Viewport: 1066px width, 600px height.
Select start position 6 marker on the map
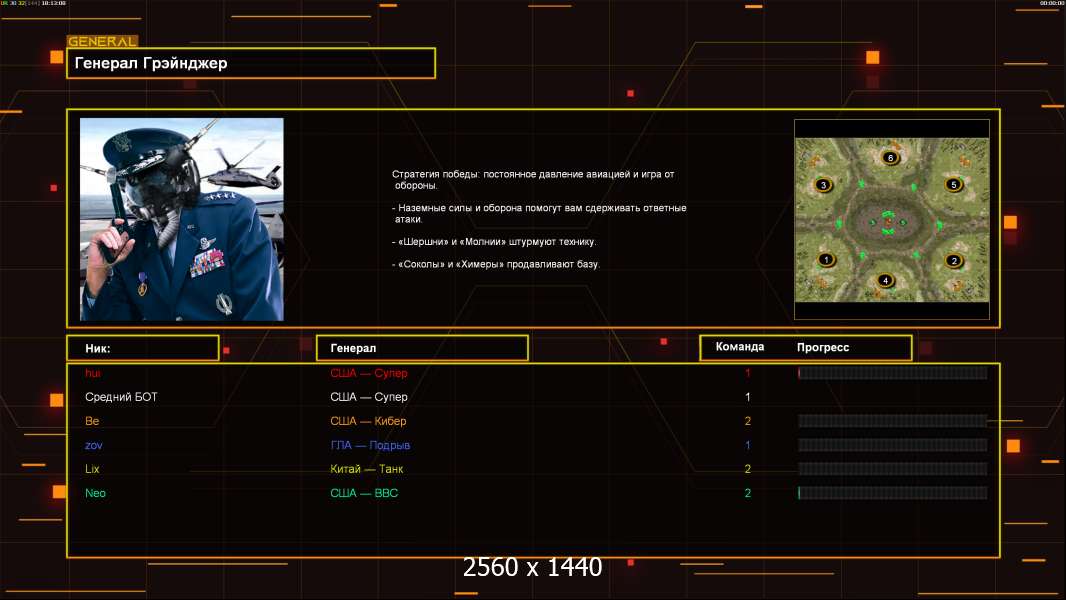(890, 158)
